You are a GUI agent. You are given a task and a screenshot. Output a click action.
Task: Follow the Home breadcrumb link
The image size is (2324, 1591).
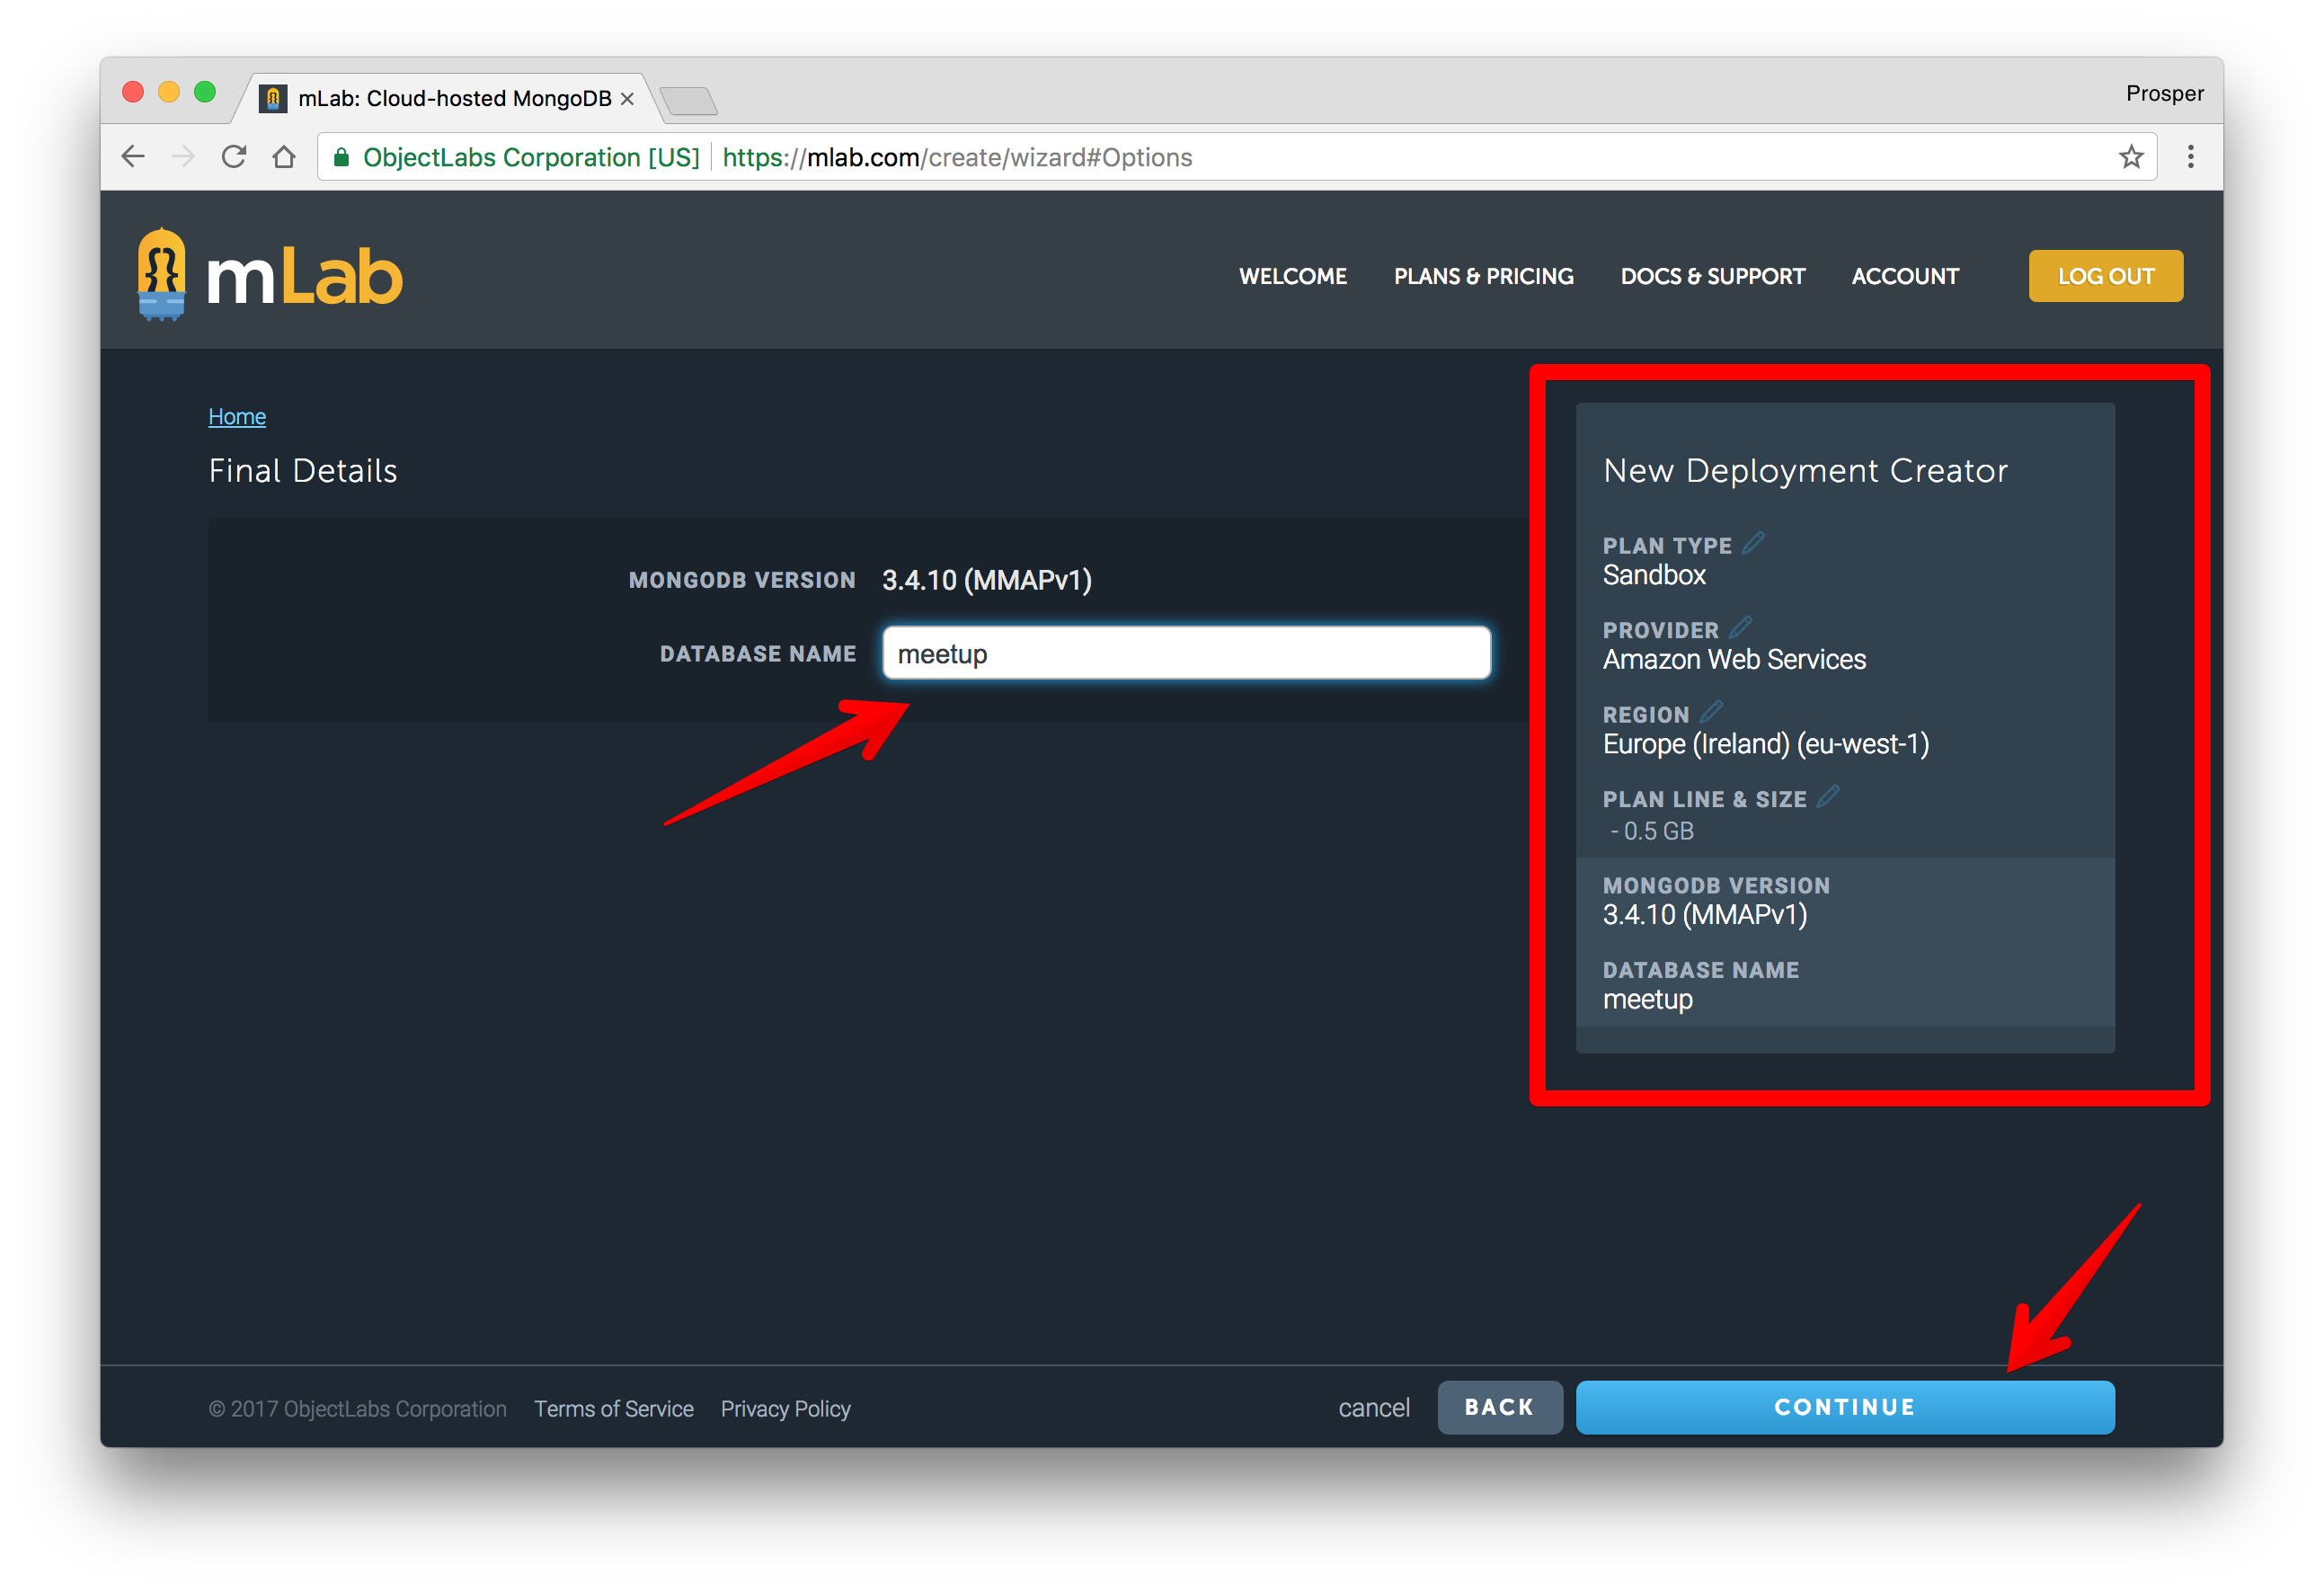237,416
